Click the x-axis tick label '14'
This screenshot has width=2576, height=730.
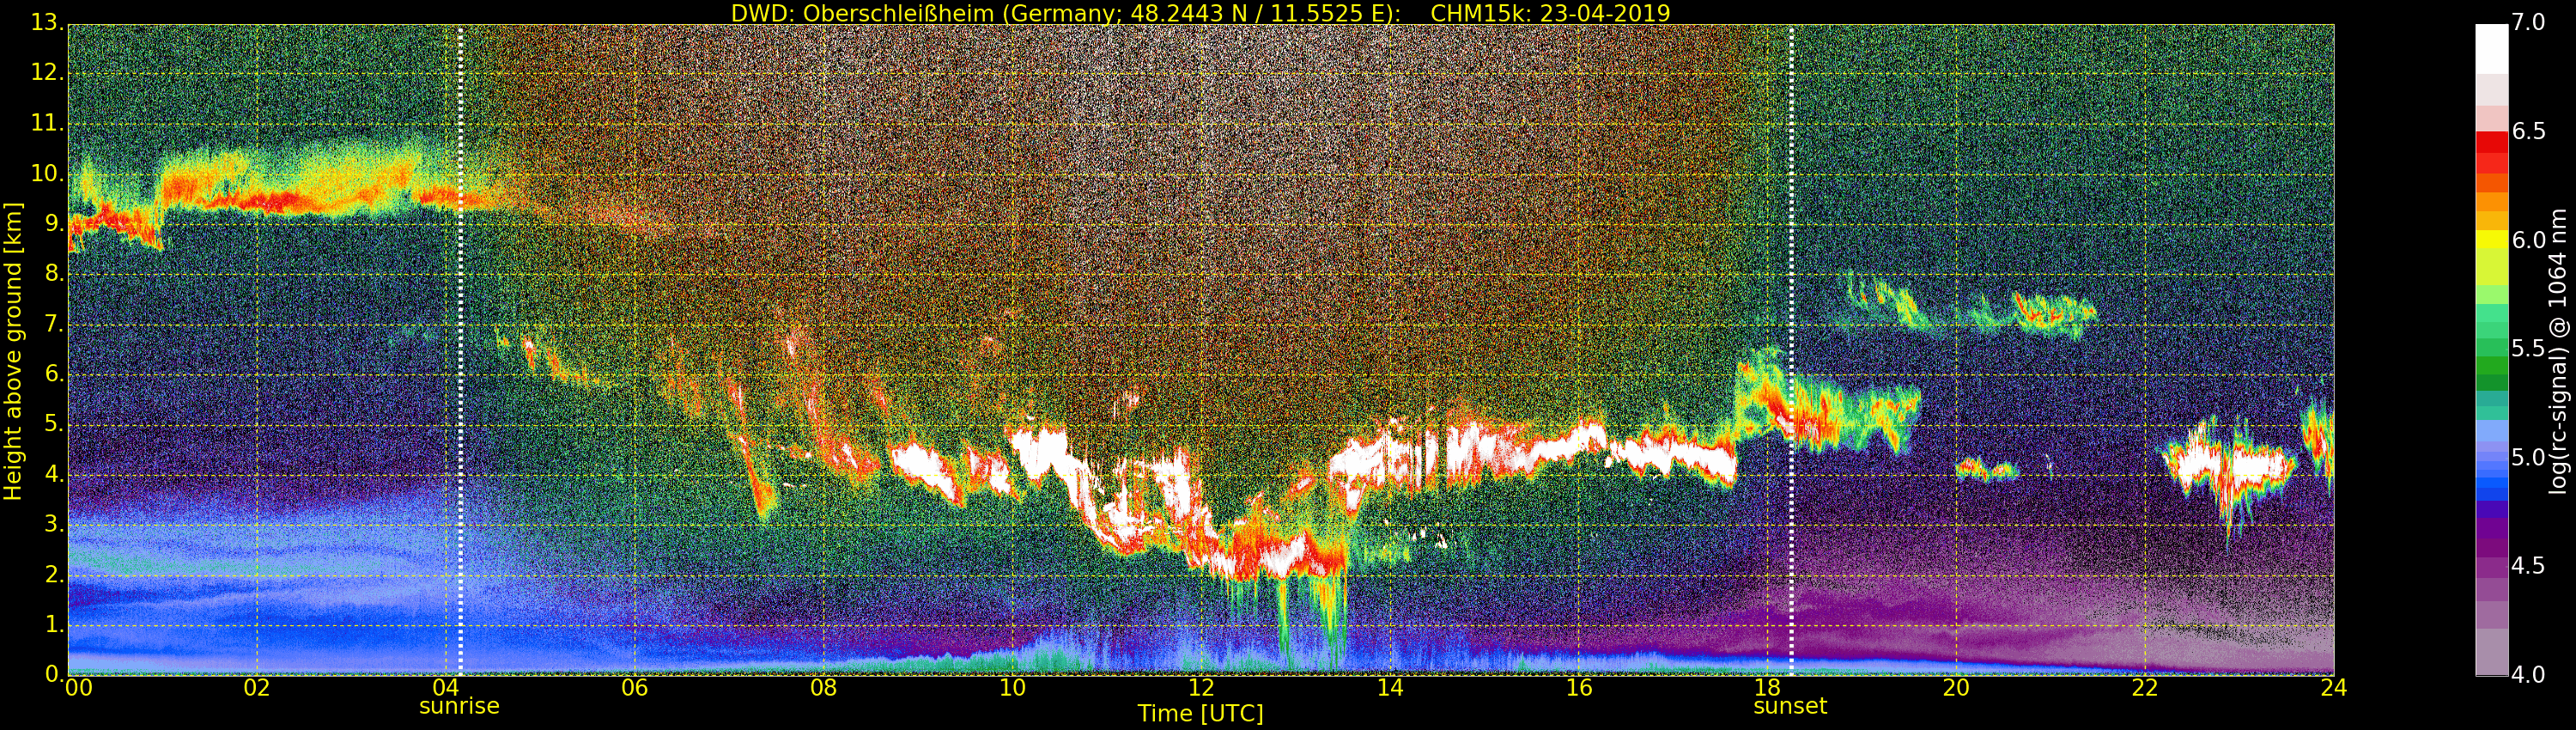point(1390,688)
